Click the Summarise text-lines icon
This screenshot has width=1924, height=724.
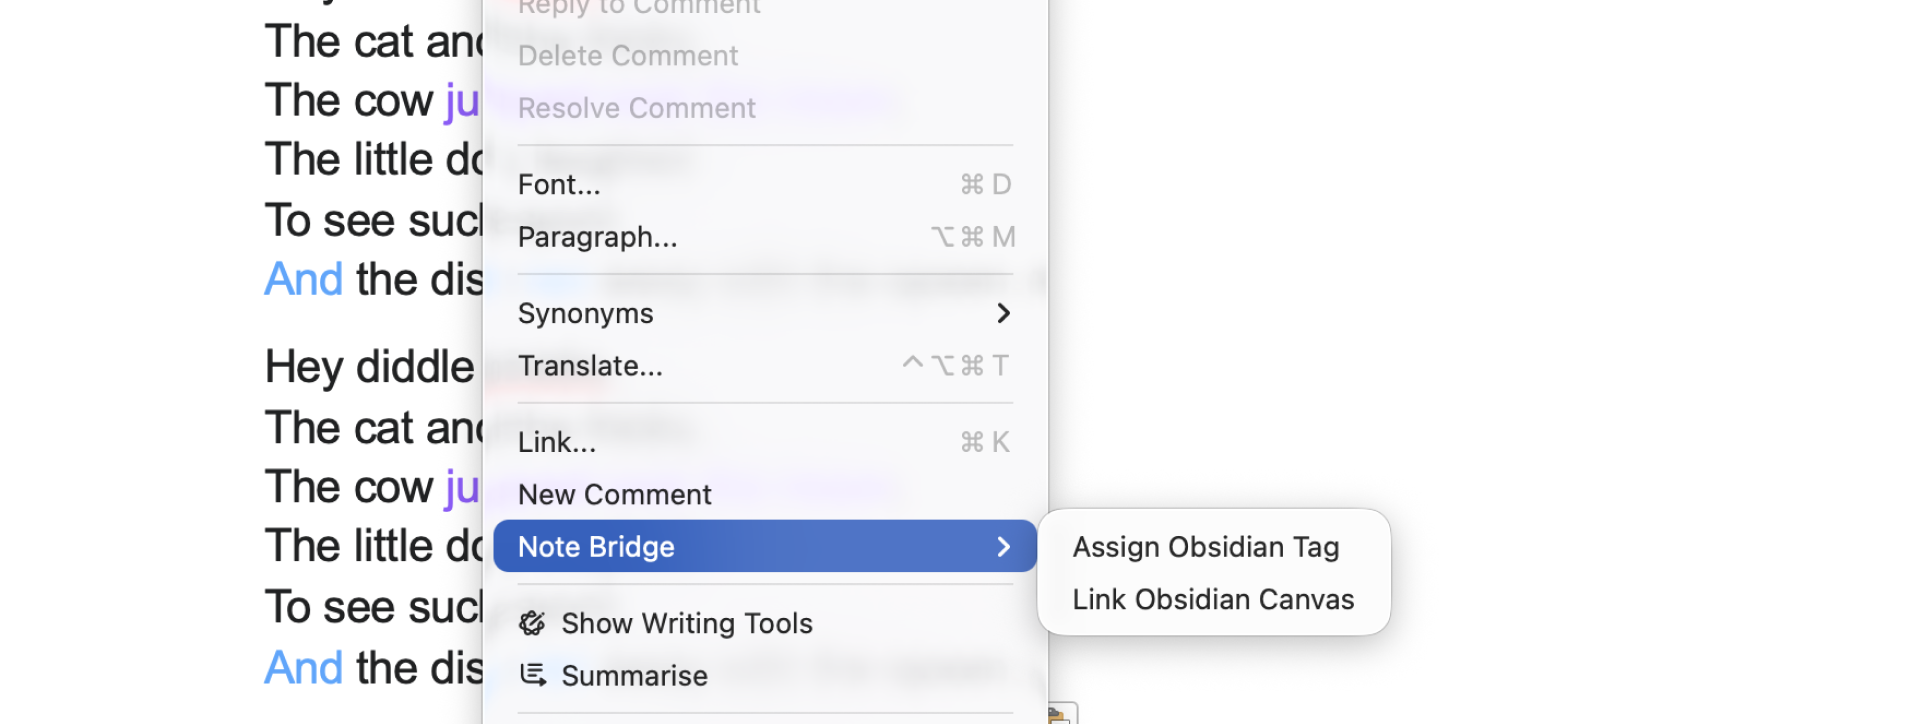(533, 675)
